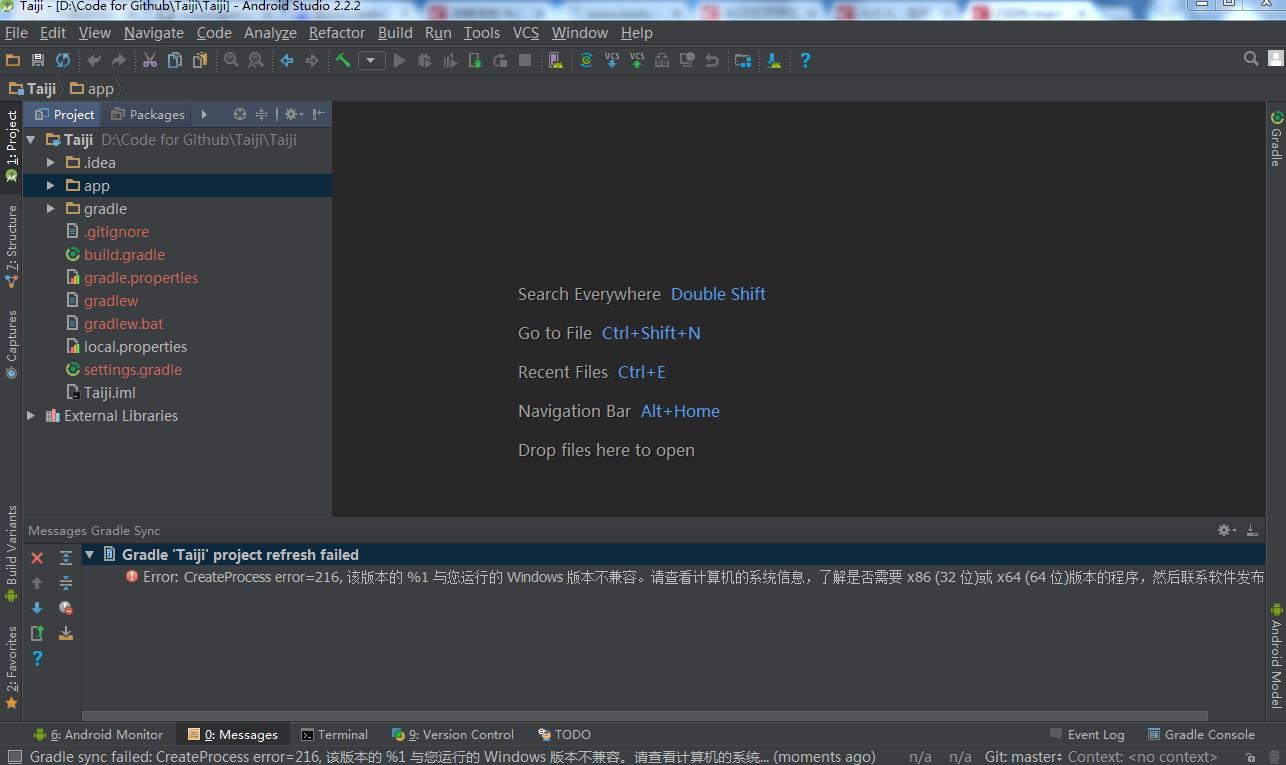Open Messages panel gear settings dropdown

coord(1227,530)
